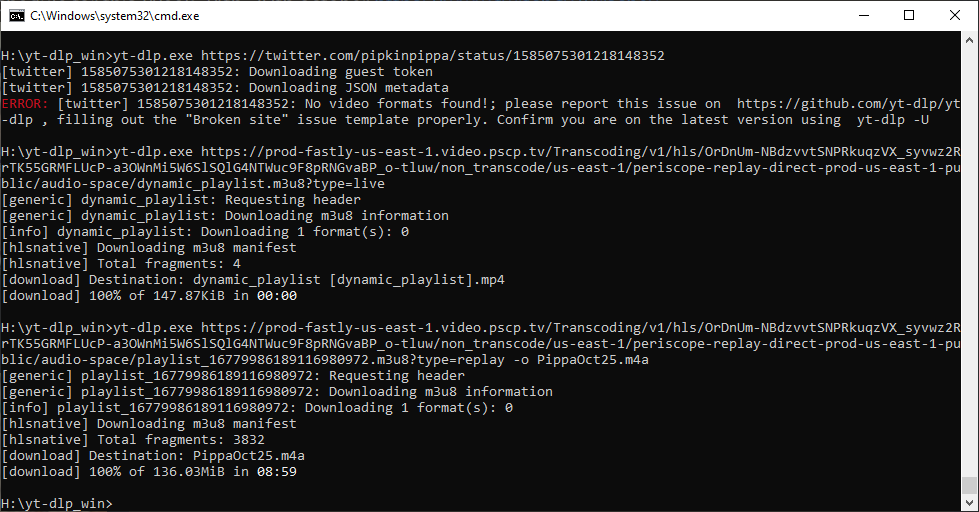
Task: Click the "100% of 147.87KiB" download line
Action: coord(149,295)
